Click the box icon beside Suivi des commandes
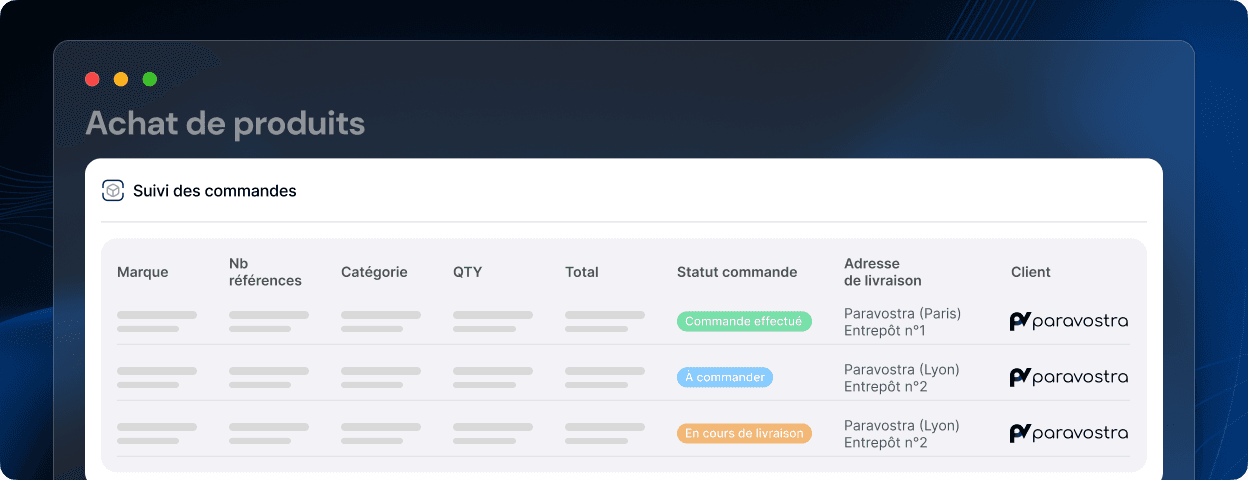 pyautogui.click(x=113, y=190)
